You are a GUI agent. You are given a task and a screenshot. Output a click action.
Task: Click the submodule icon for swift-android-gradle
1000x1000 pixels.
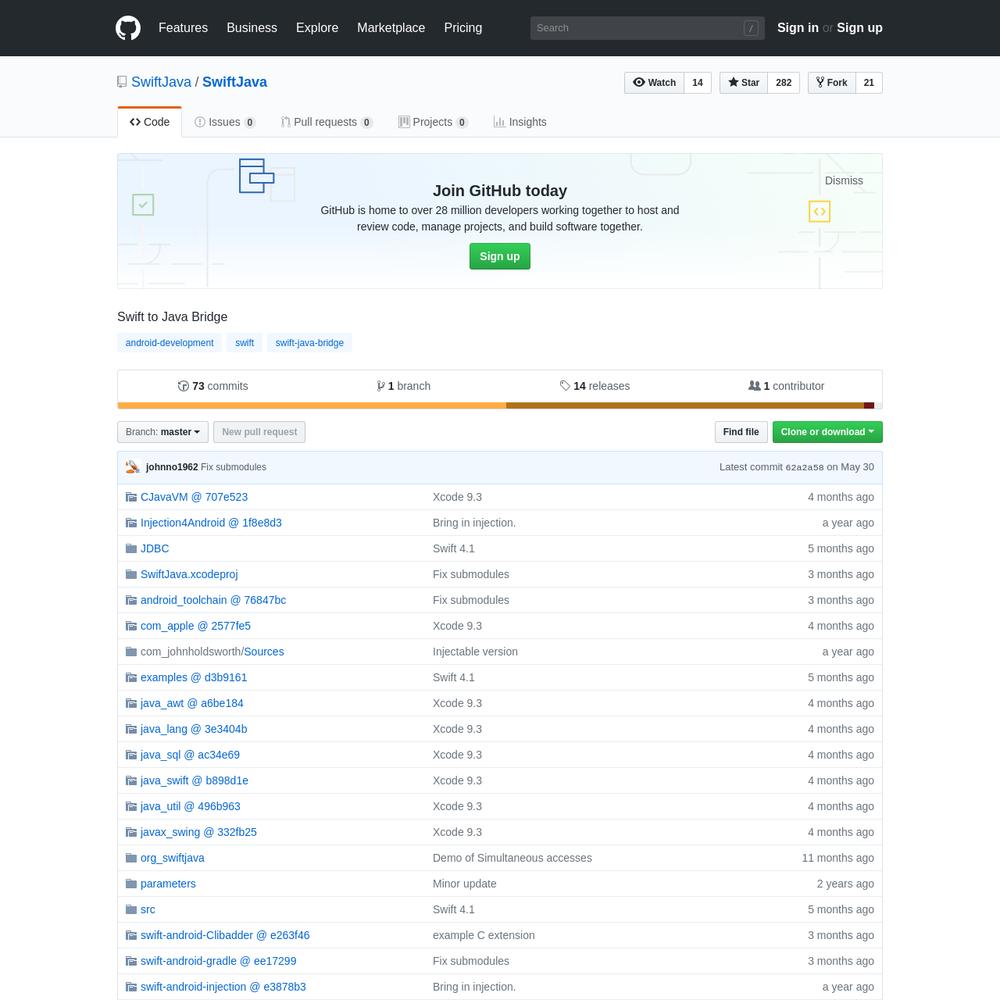(131, 961)
